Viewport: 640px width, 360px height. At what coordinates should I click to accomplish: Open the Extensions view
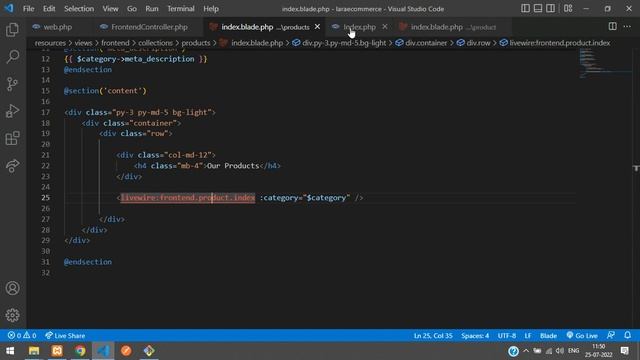(12, 138)
